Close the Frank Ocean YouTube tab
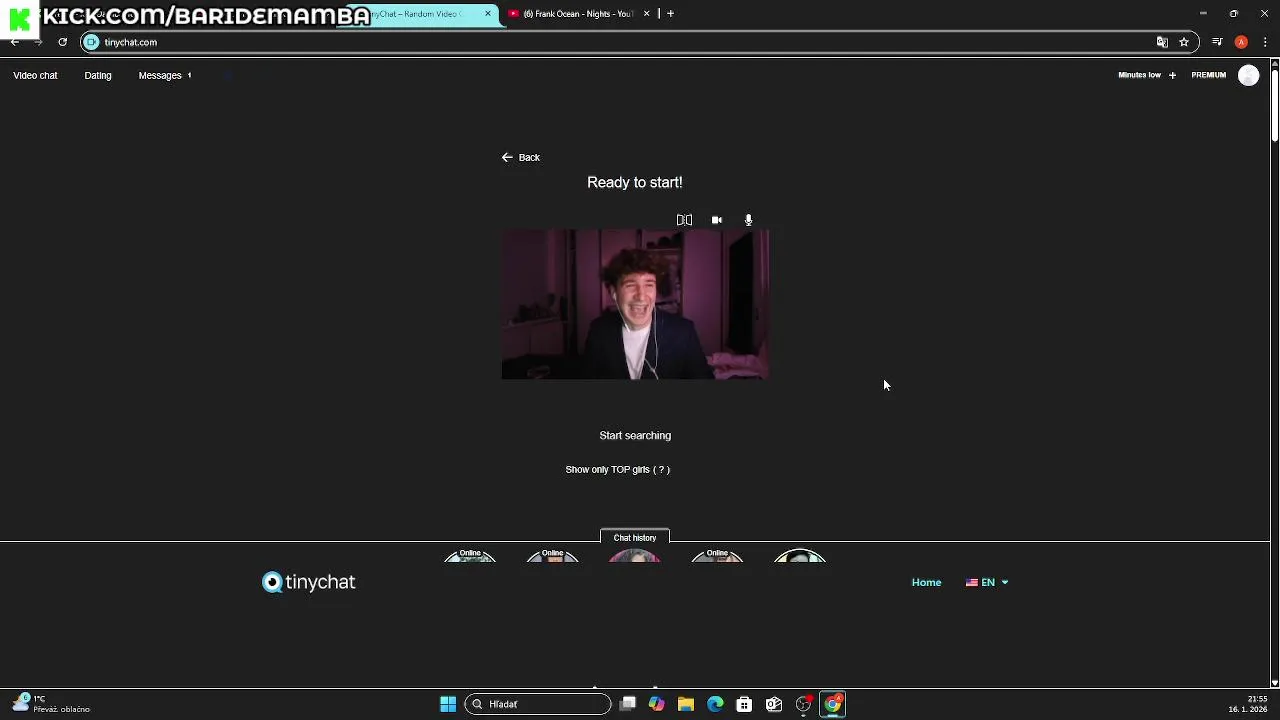This screenshot has height=720, width=1280. click(x=646, y=14)
